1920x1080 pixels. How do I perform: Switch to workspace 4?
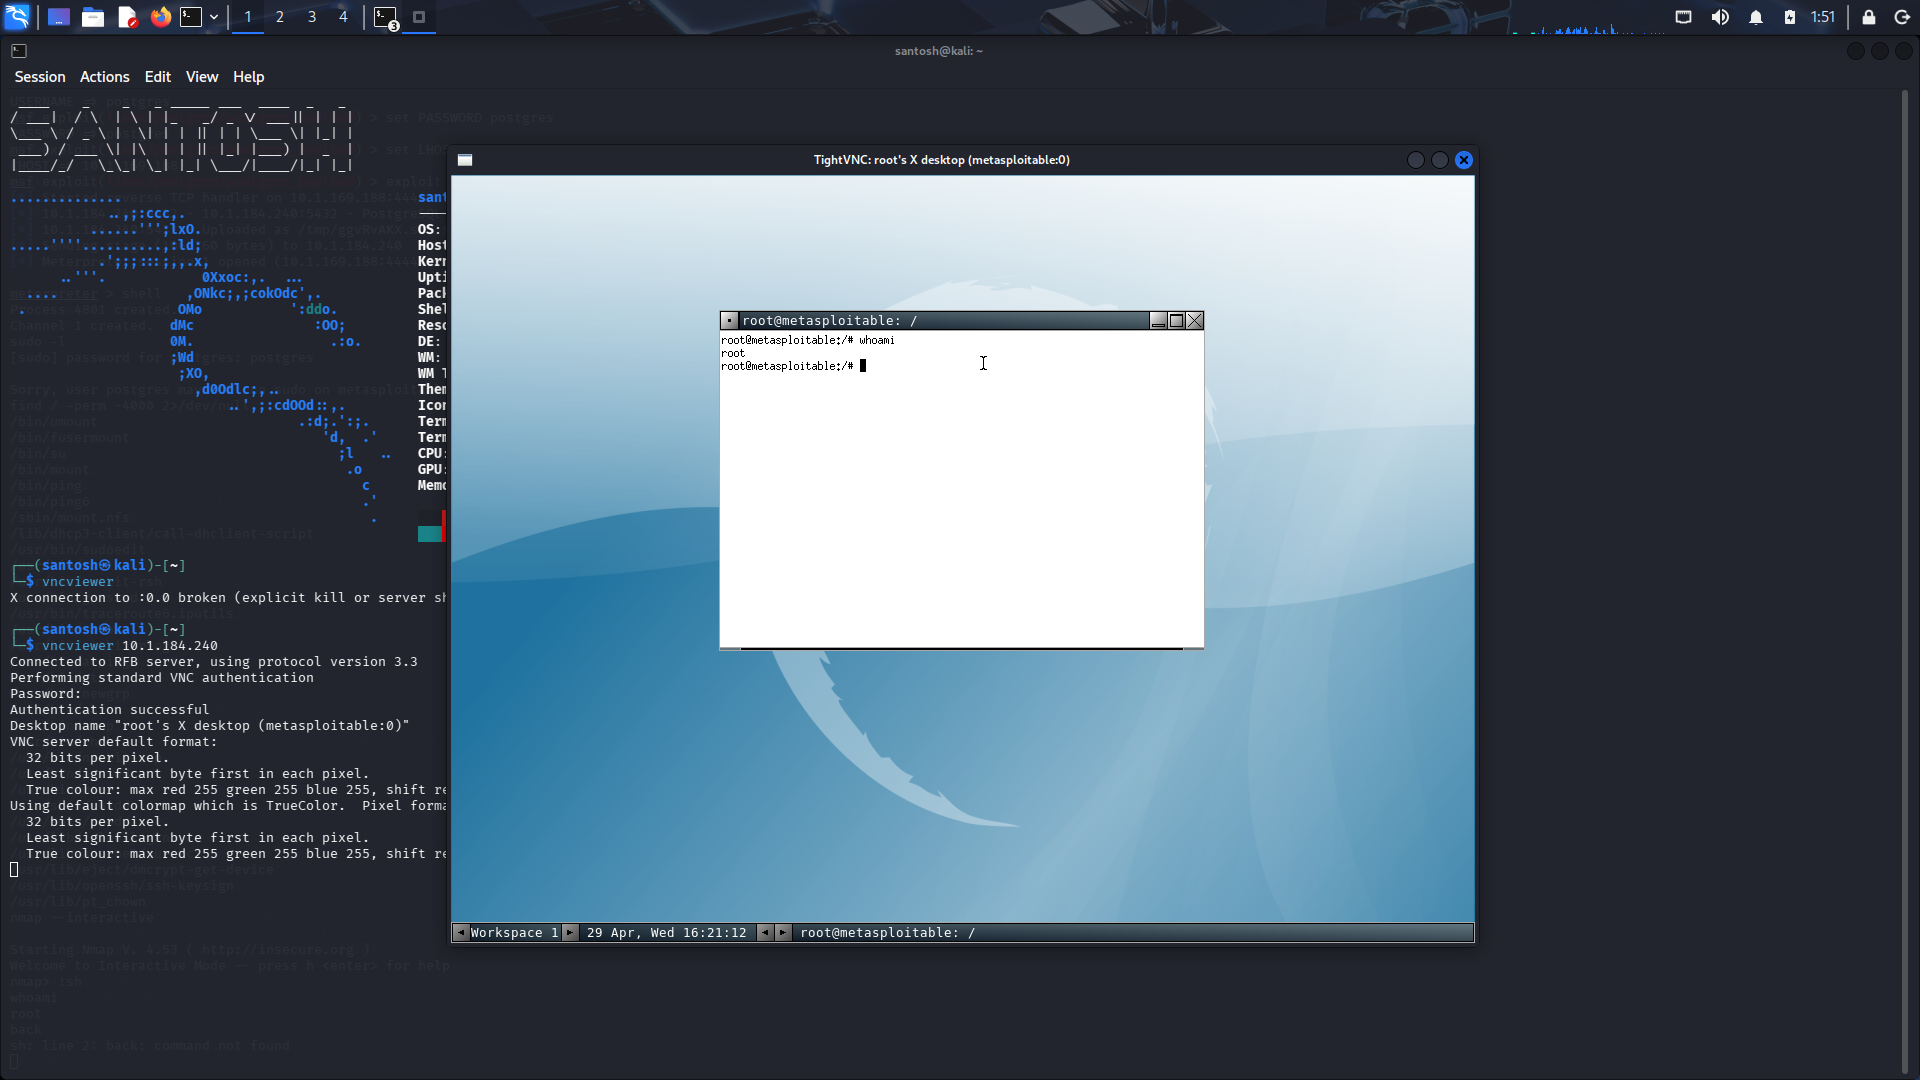click(x=343, y=17)
